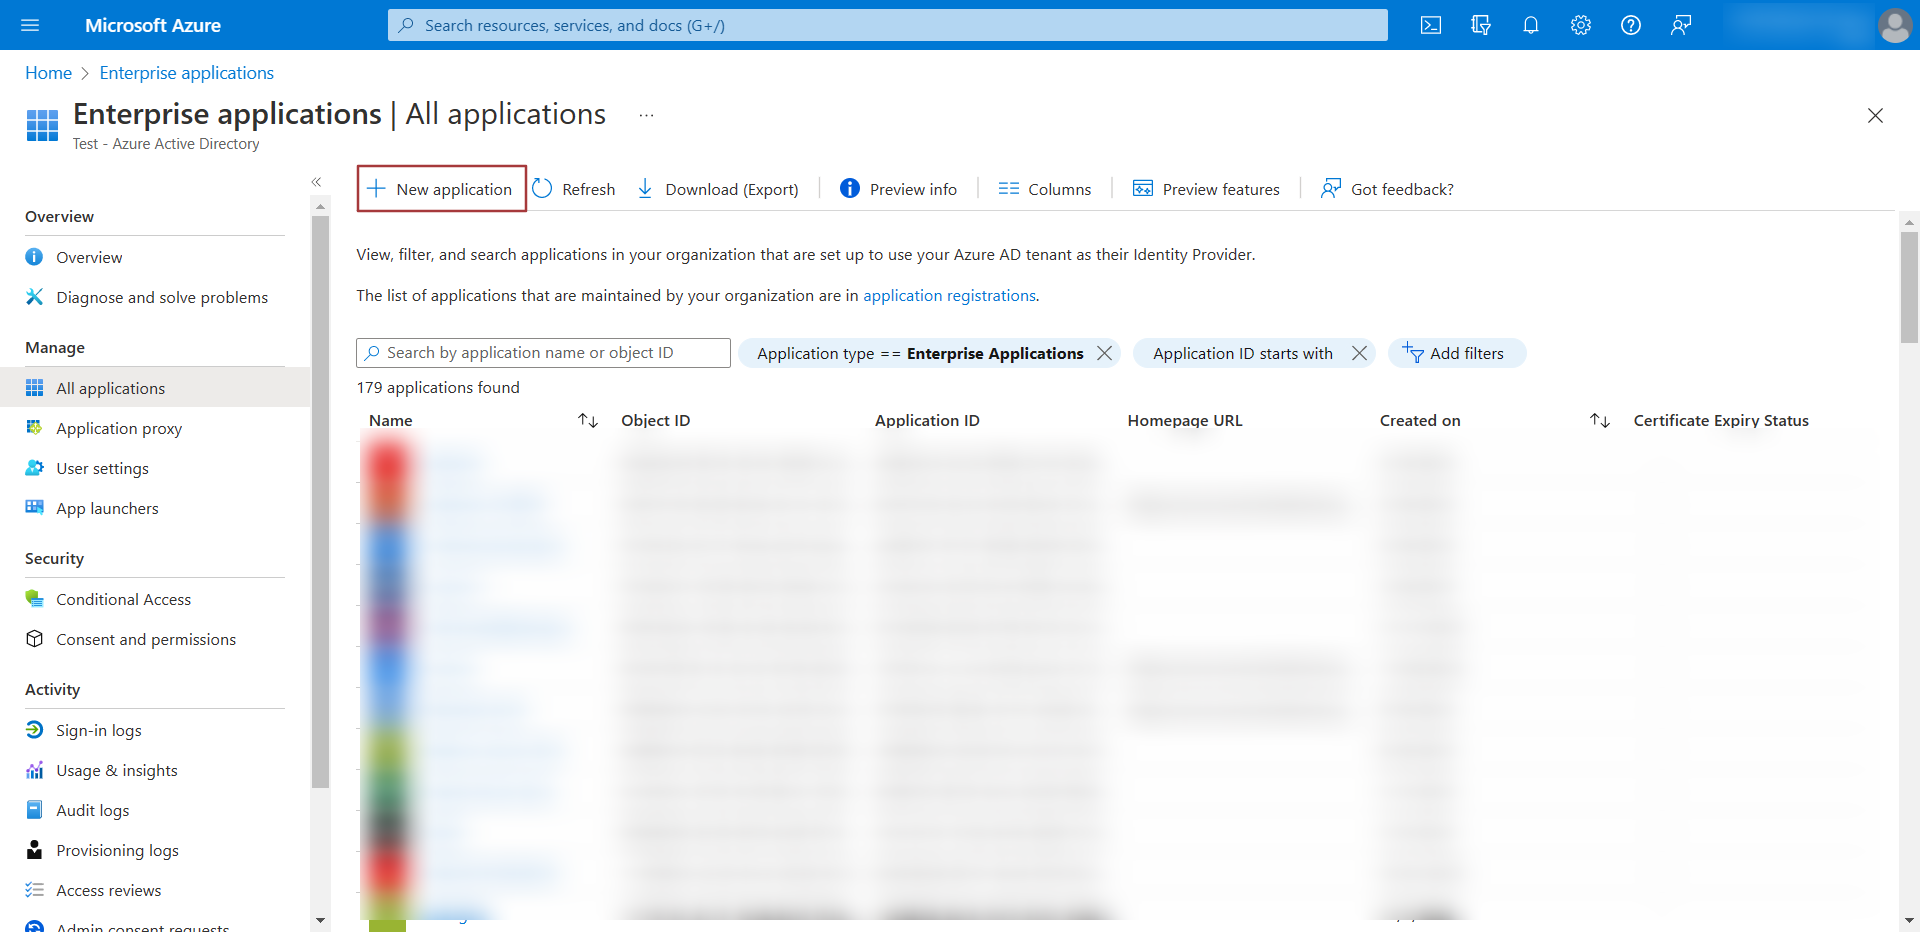Click the application name search field
The width and height of the screenshot is (1920, 932).
pyautogui.click(x=542, y=352)
